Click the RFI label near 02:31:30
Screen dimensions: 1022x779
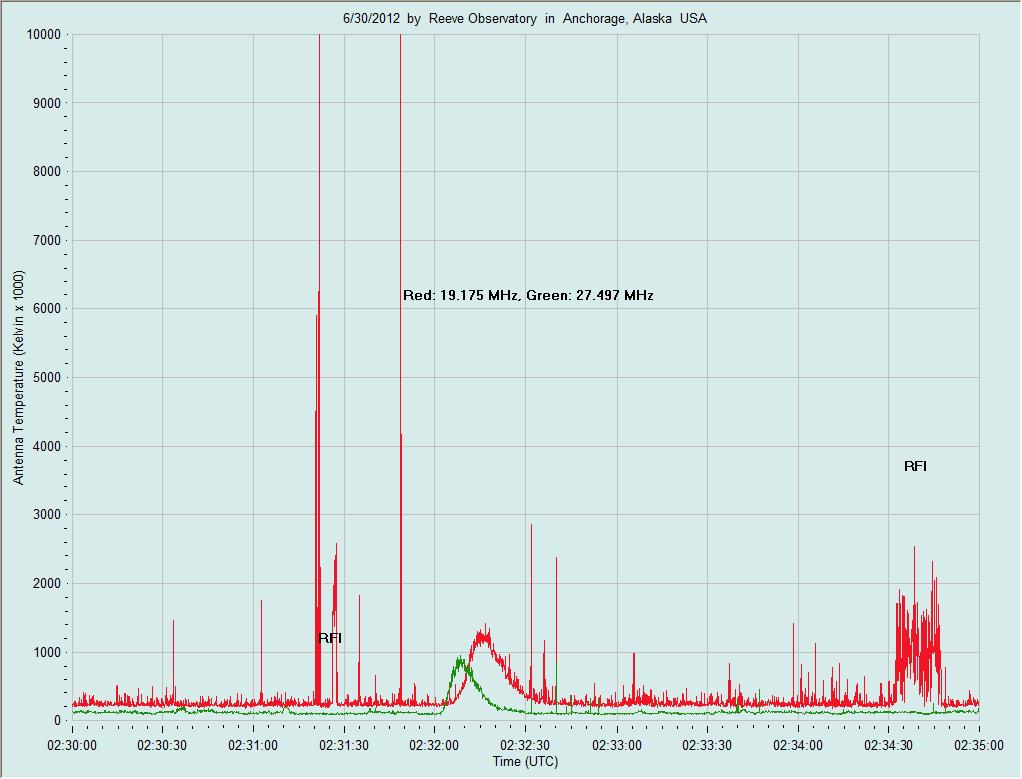(330, 638)
